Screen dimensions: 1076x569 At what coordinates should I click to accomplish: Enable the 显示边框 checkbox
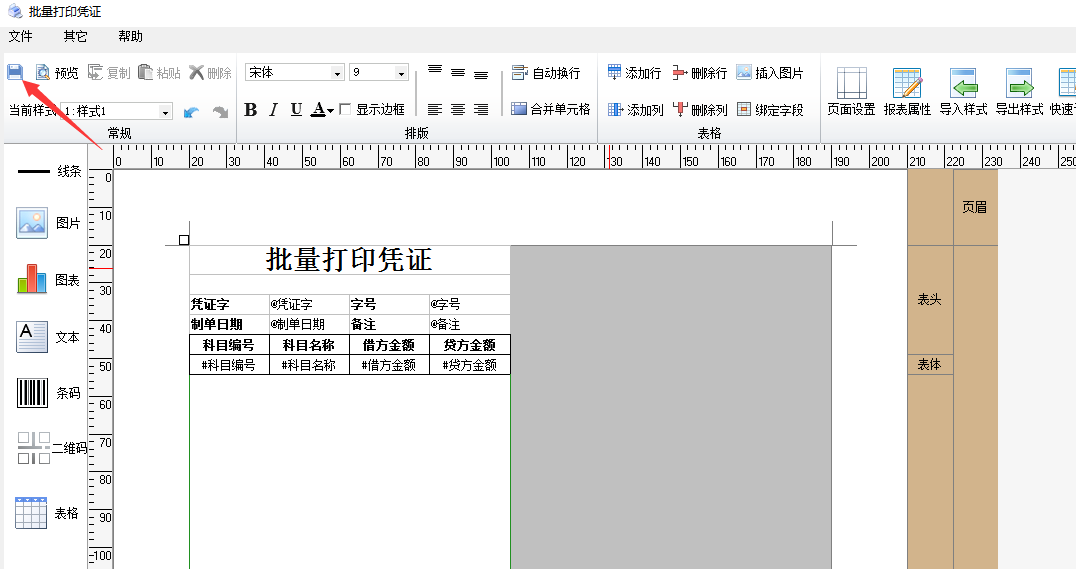pyautogui.click(x=345, y=110)
